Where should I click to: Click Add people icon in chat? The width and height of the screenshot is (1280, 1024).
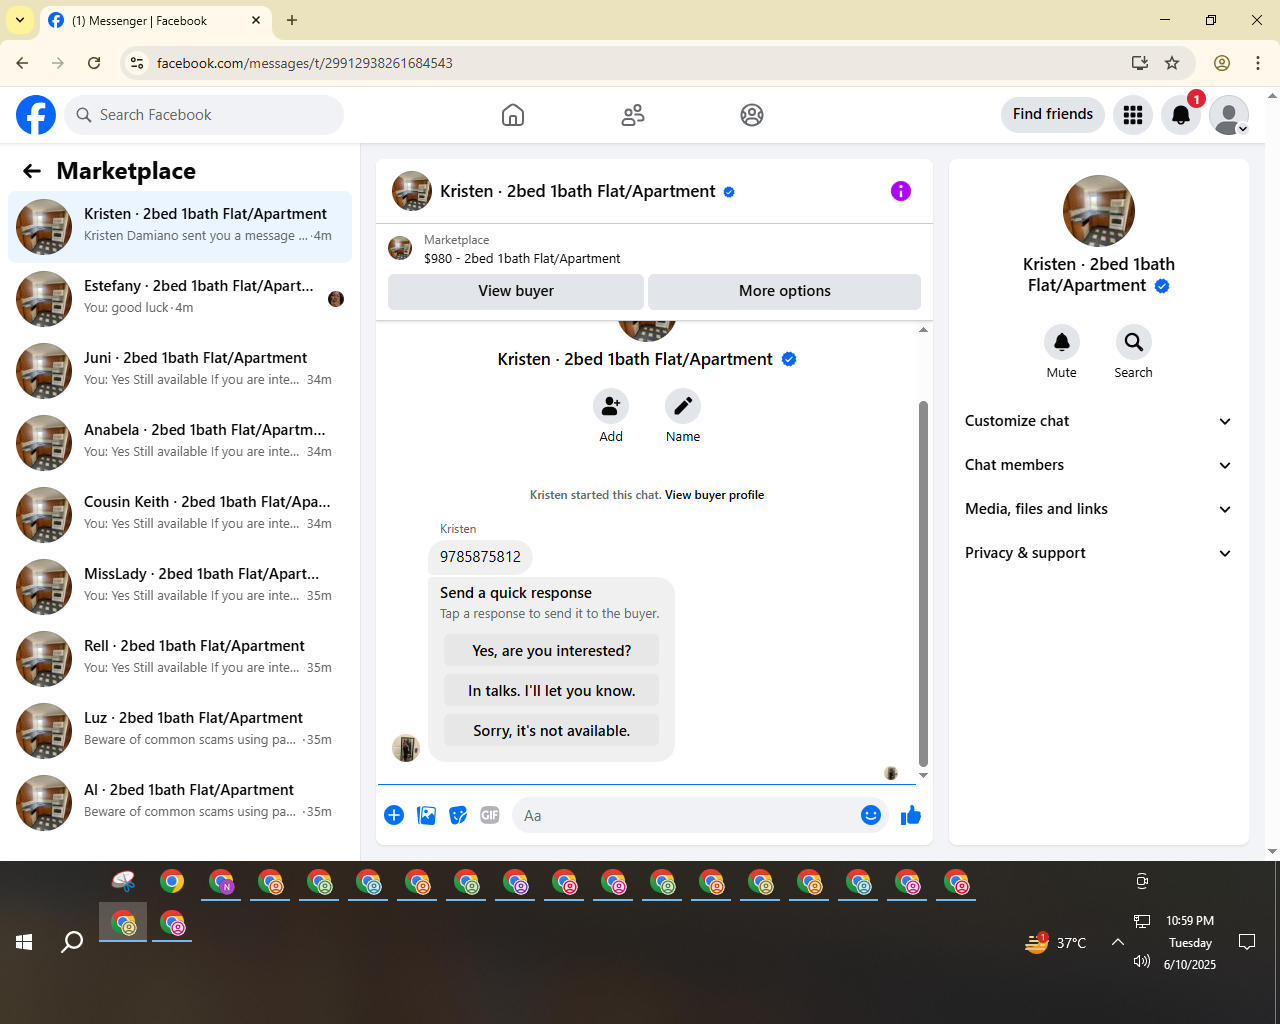[x=611, y=406]
